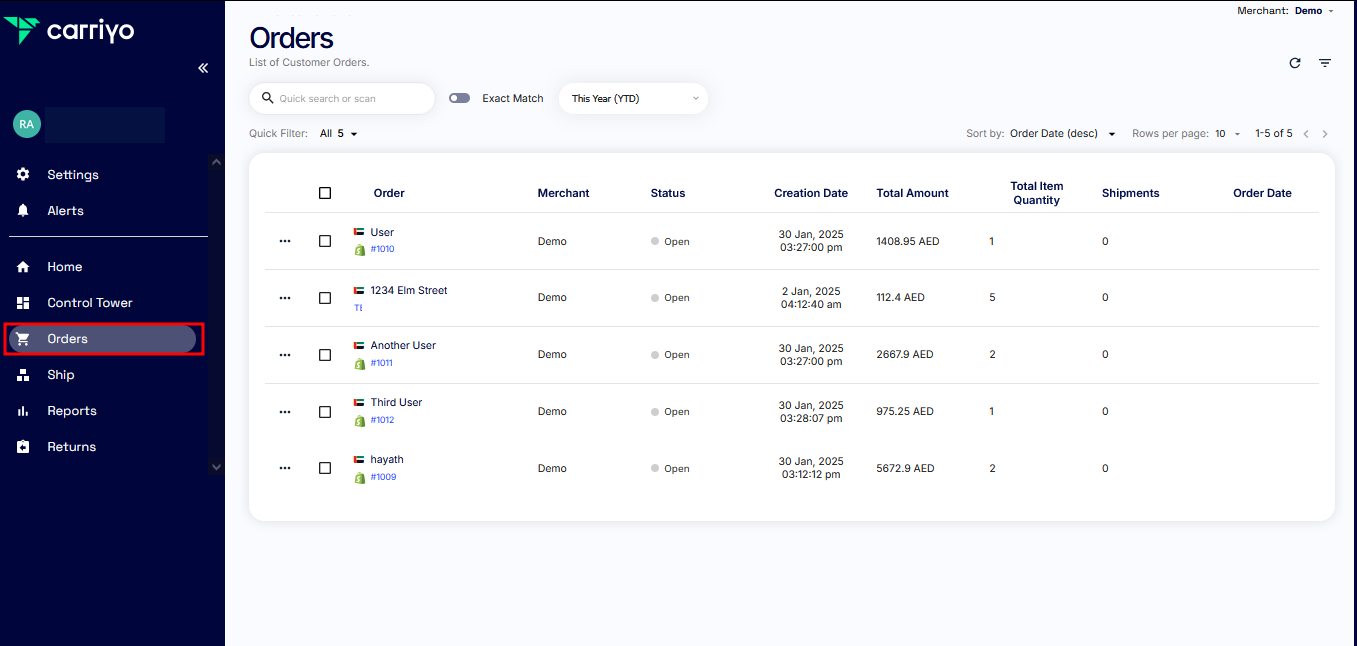Viewport: 1357px width, 646px height.
Task: Click Shopify icon beside order #1012
Action: pos(360,421)
